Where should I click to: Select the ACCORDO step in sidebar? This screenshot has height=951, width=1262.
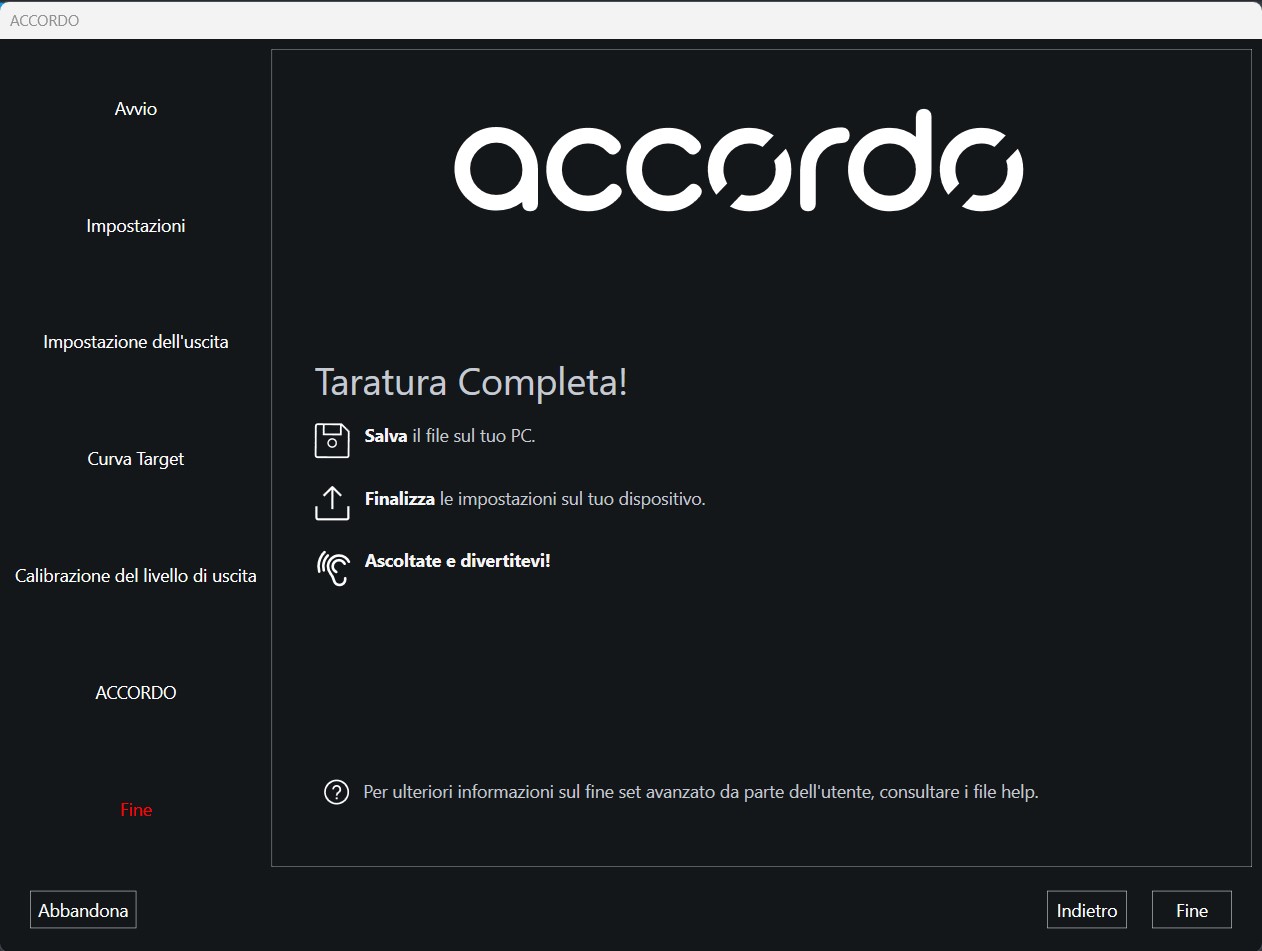coord(136,693)
